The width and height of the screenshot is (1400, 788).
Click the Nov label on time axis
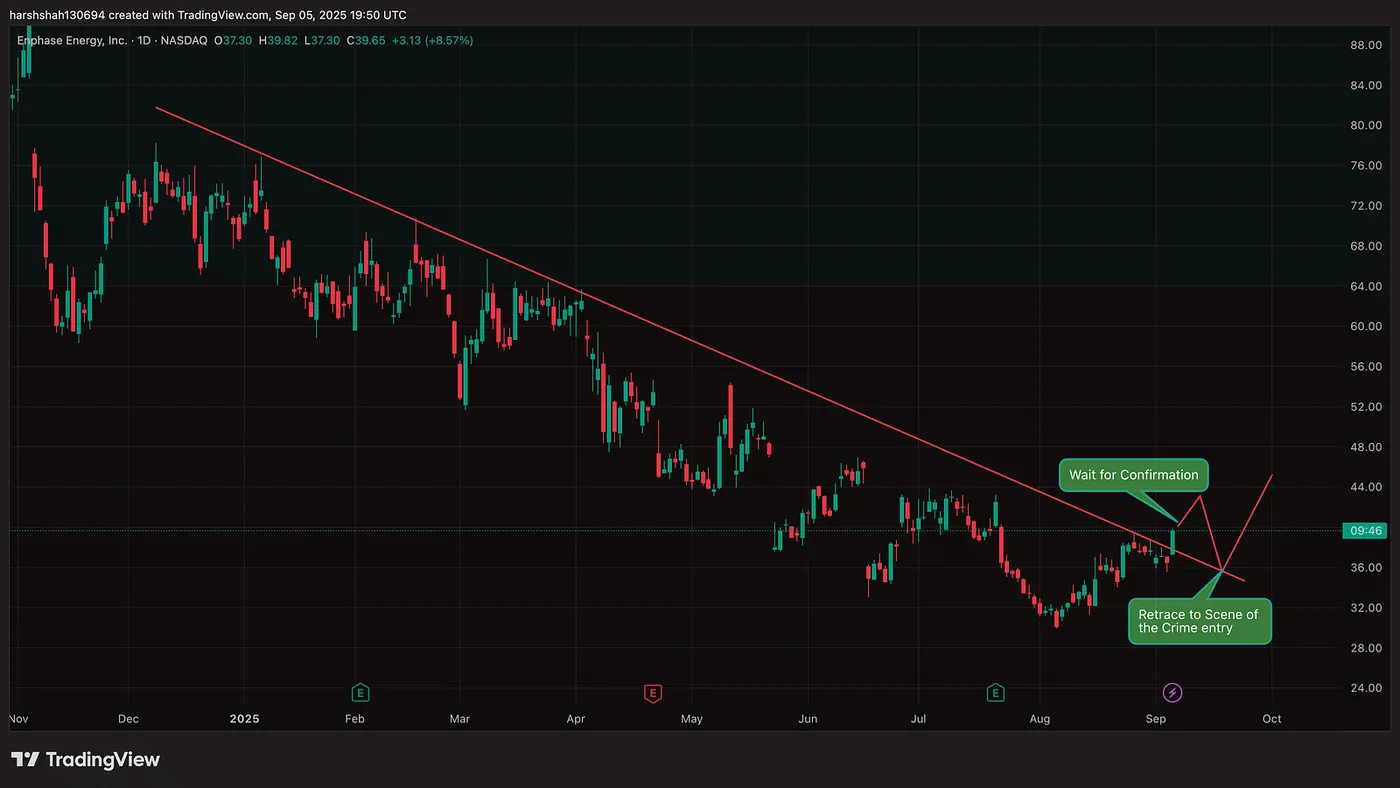click(x=19, y=719)
